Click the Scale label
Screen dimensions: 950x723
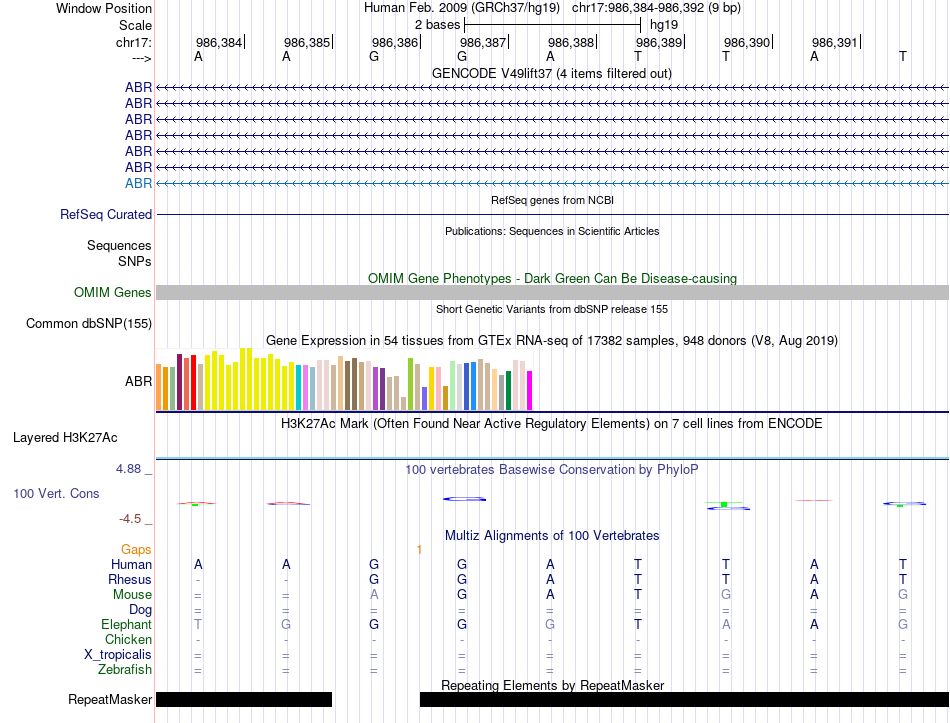coord(135,25)
